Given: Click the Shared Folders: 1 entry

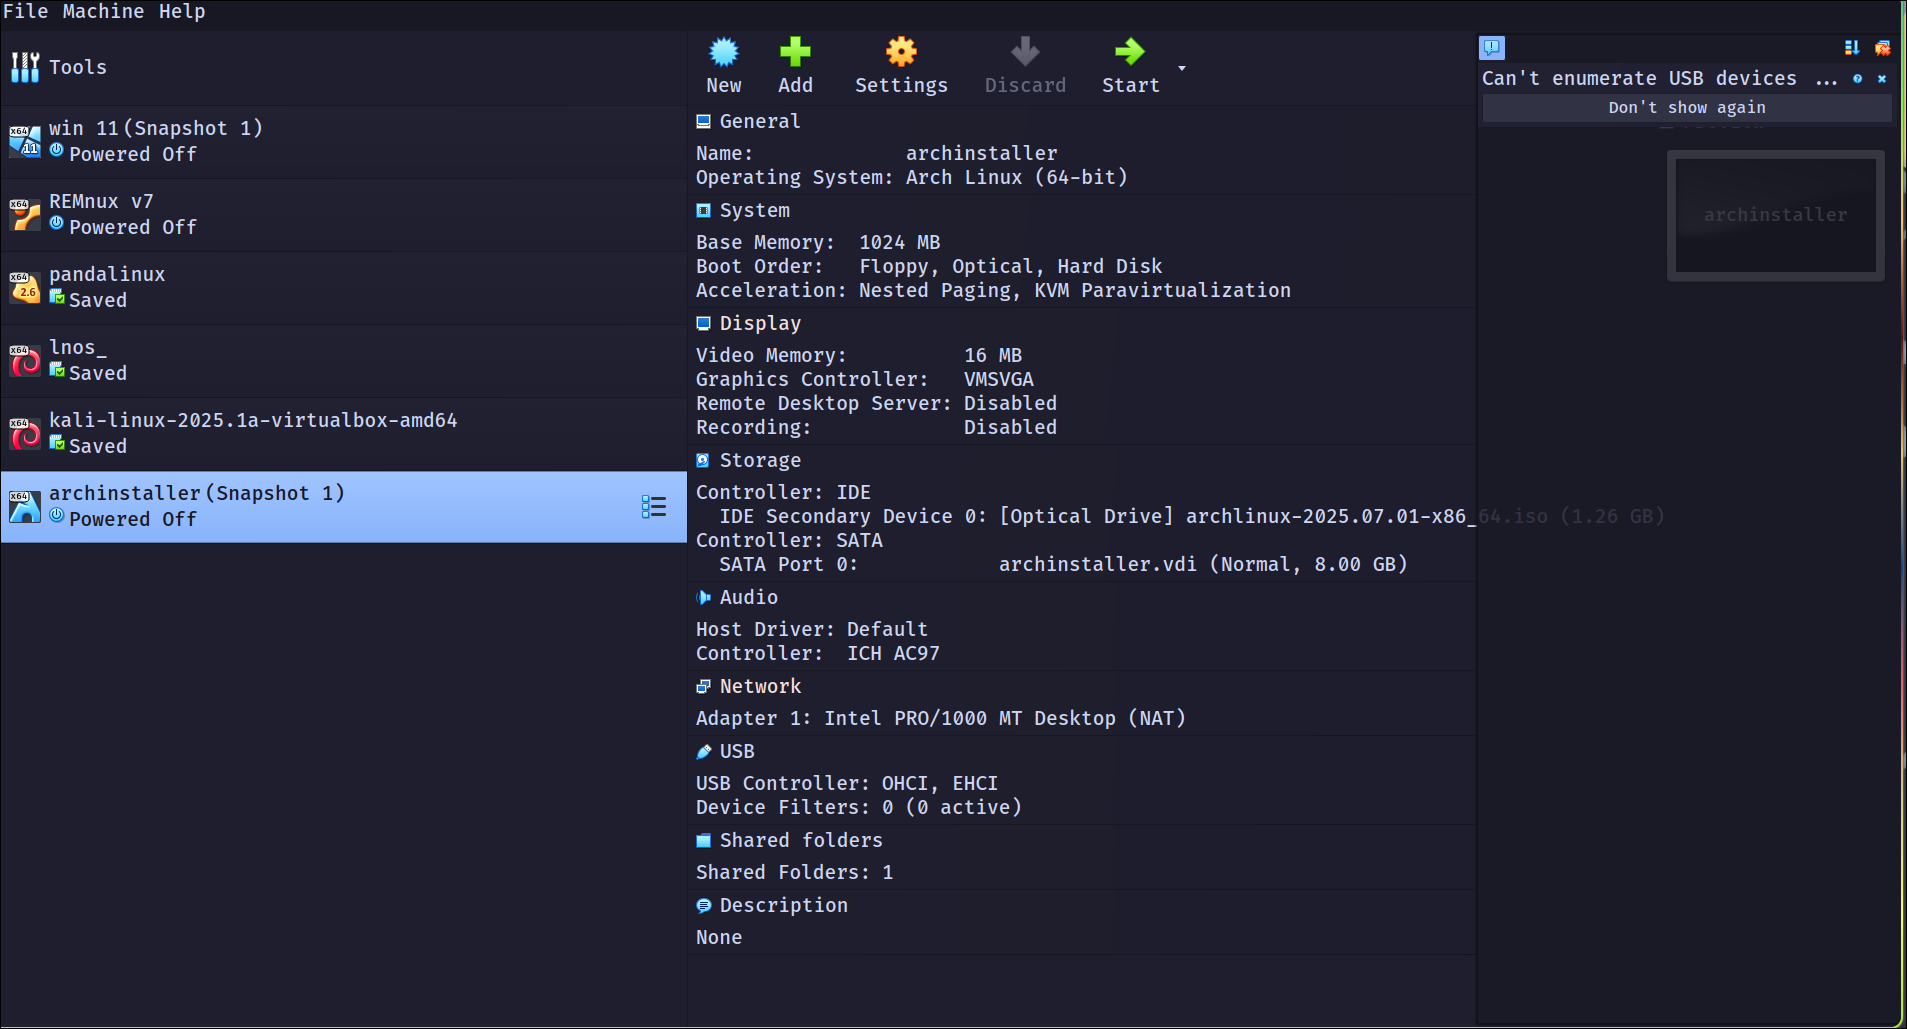Looking at the screenshot, I should [795, 872].
